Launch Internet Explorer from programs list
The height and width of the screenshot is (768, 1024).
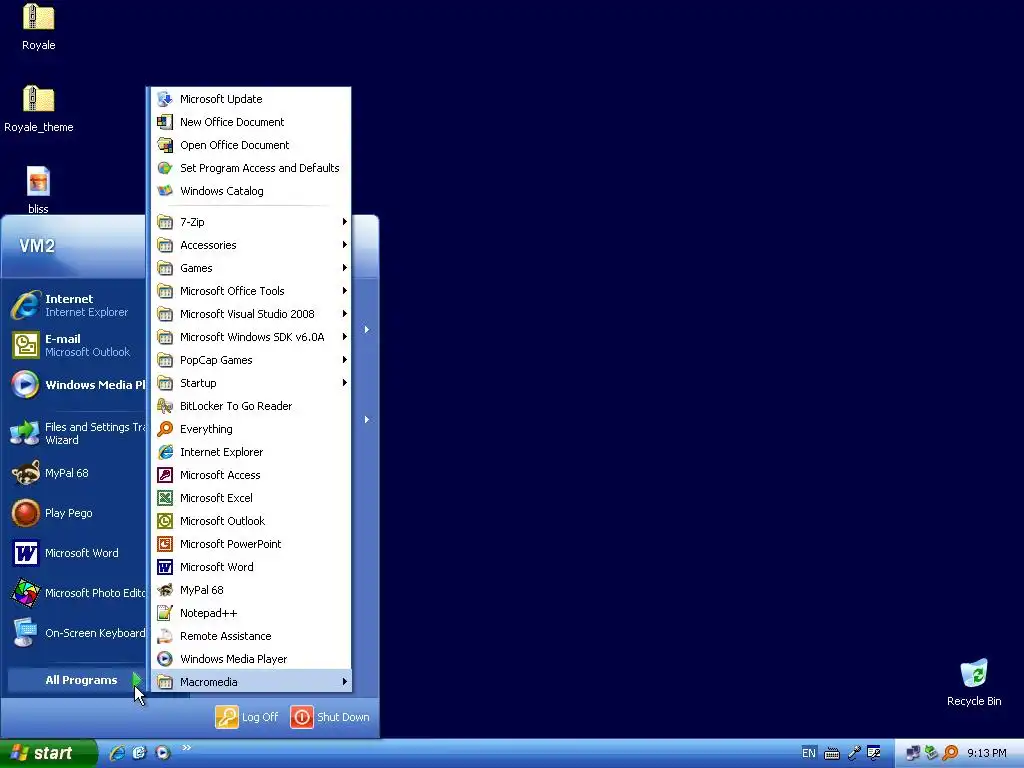tap(251, 452)
